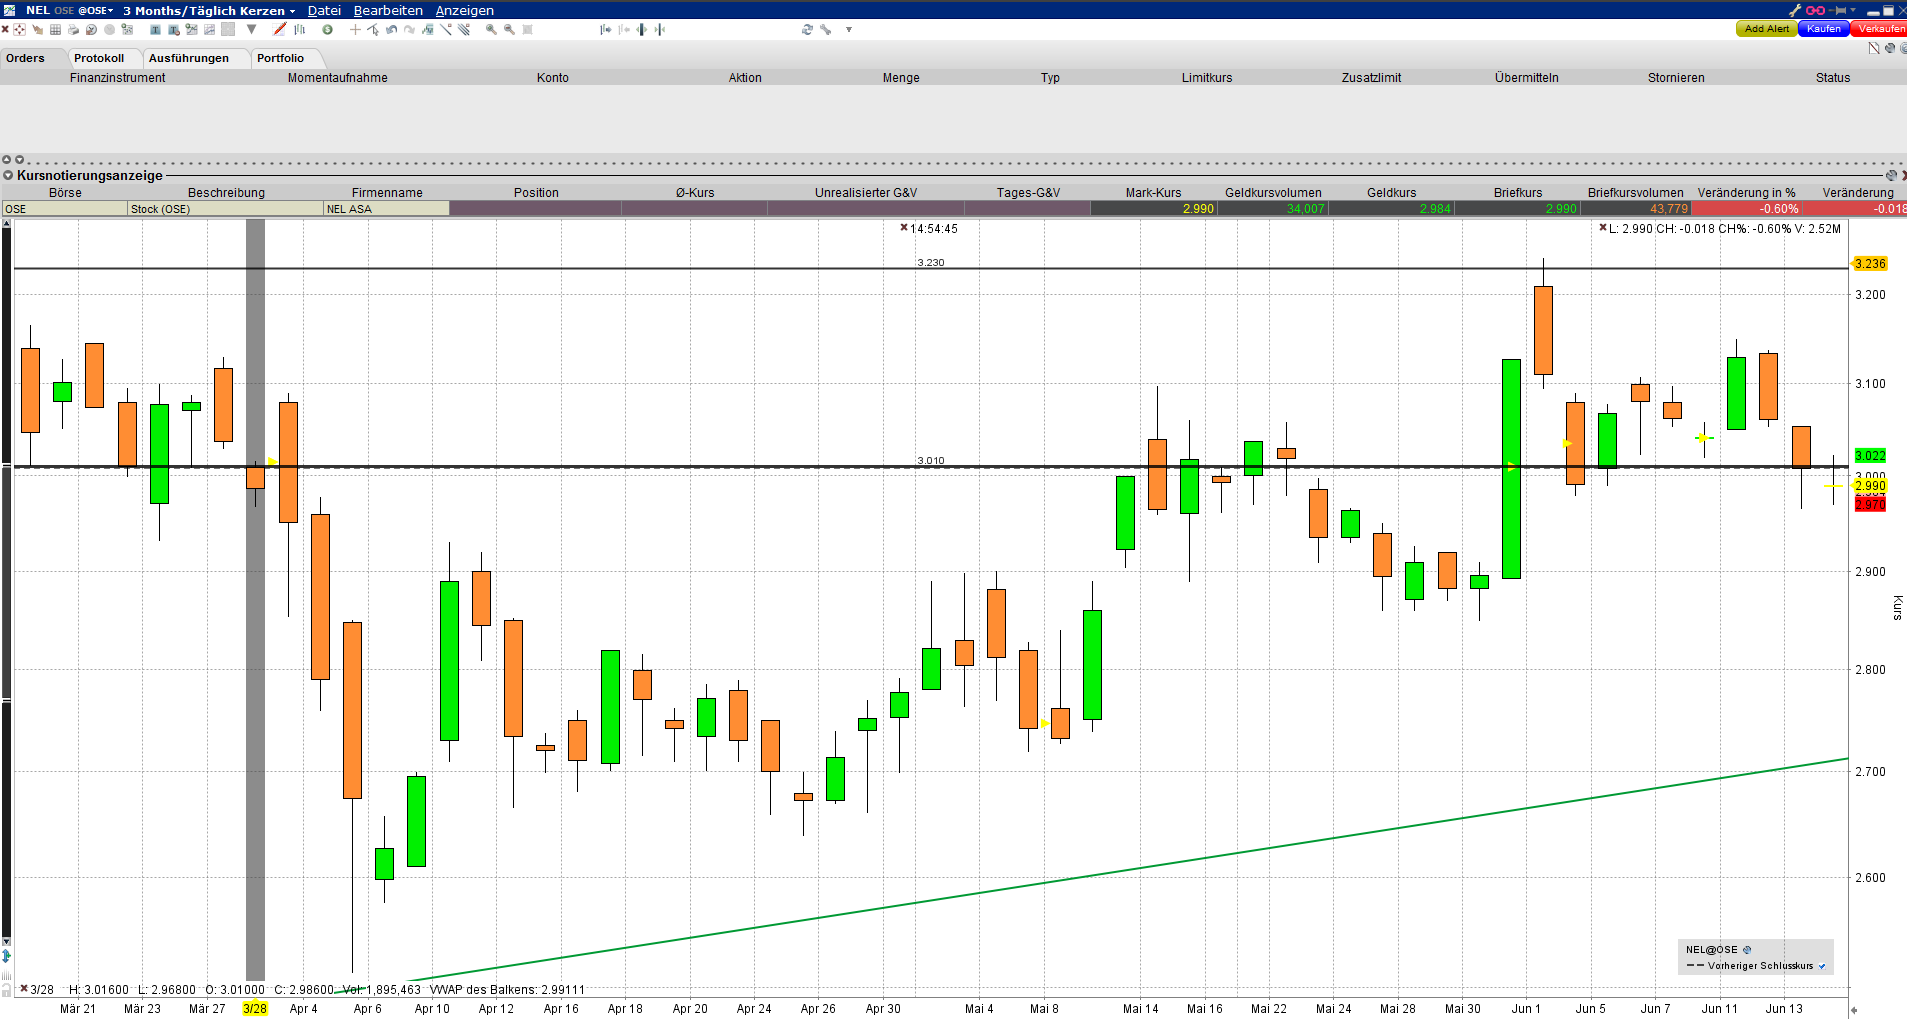This screenshot has width=1907, height=1023.
Task: Remove the 14:54:45 time label via red X
Action: click(x=904, y=228)
